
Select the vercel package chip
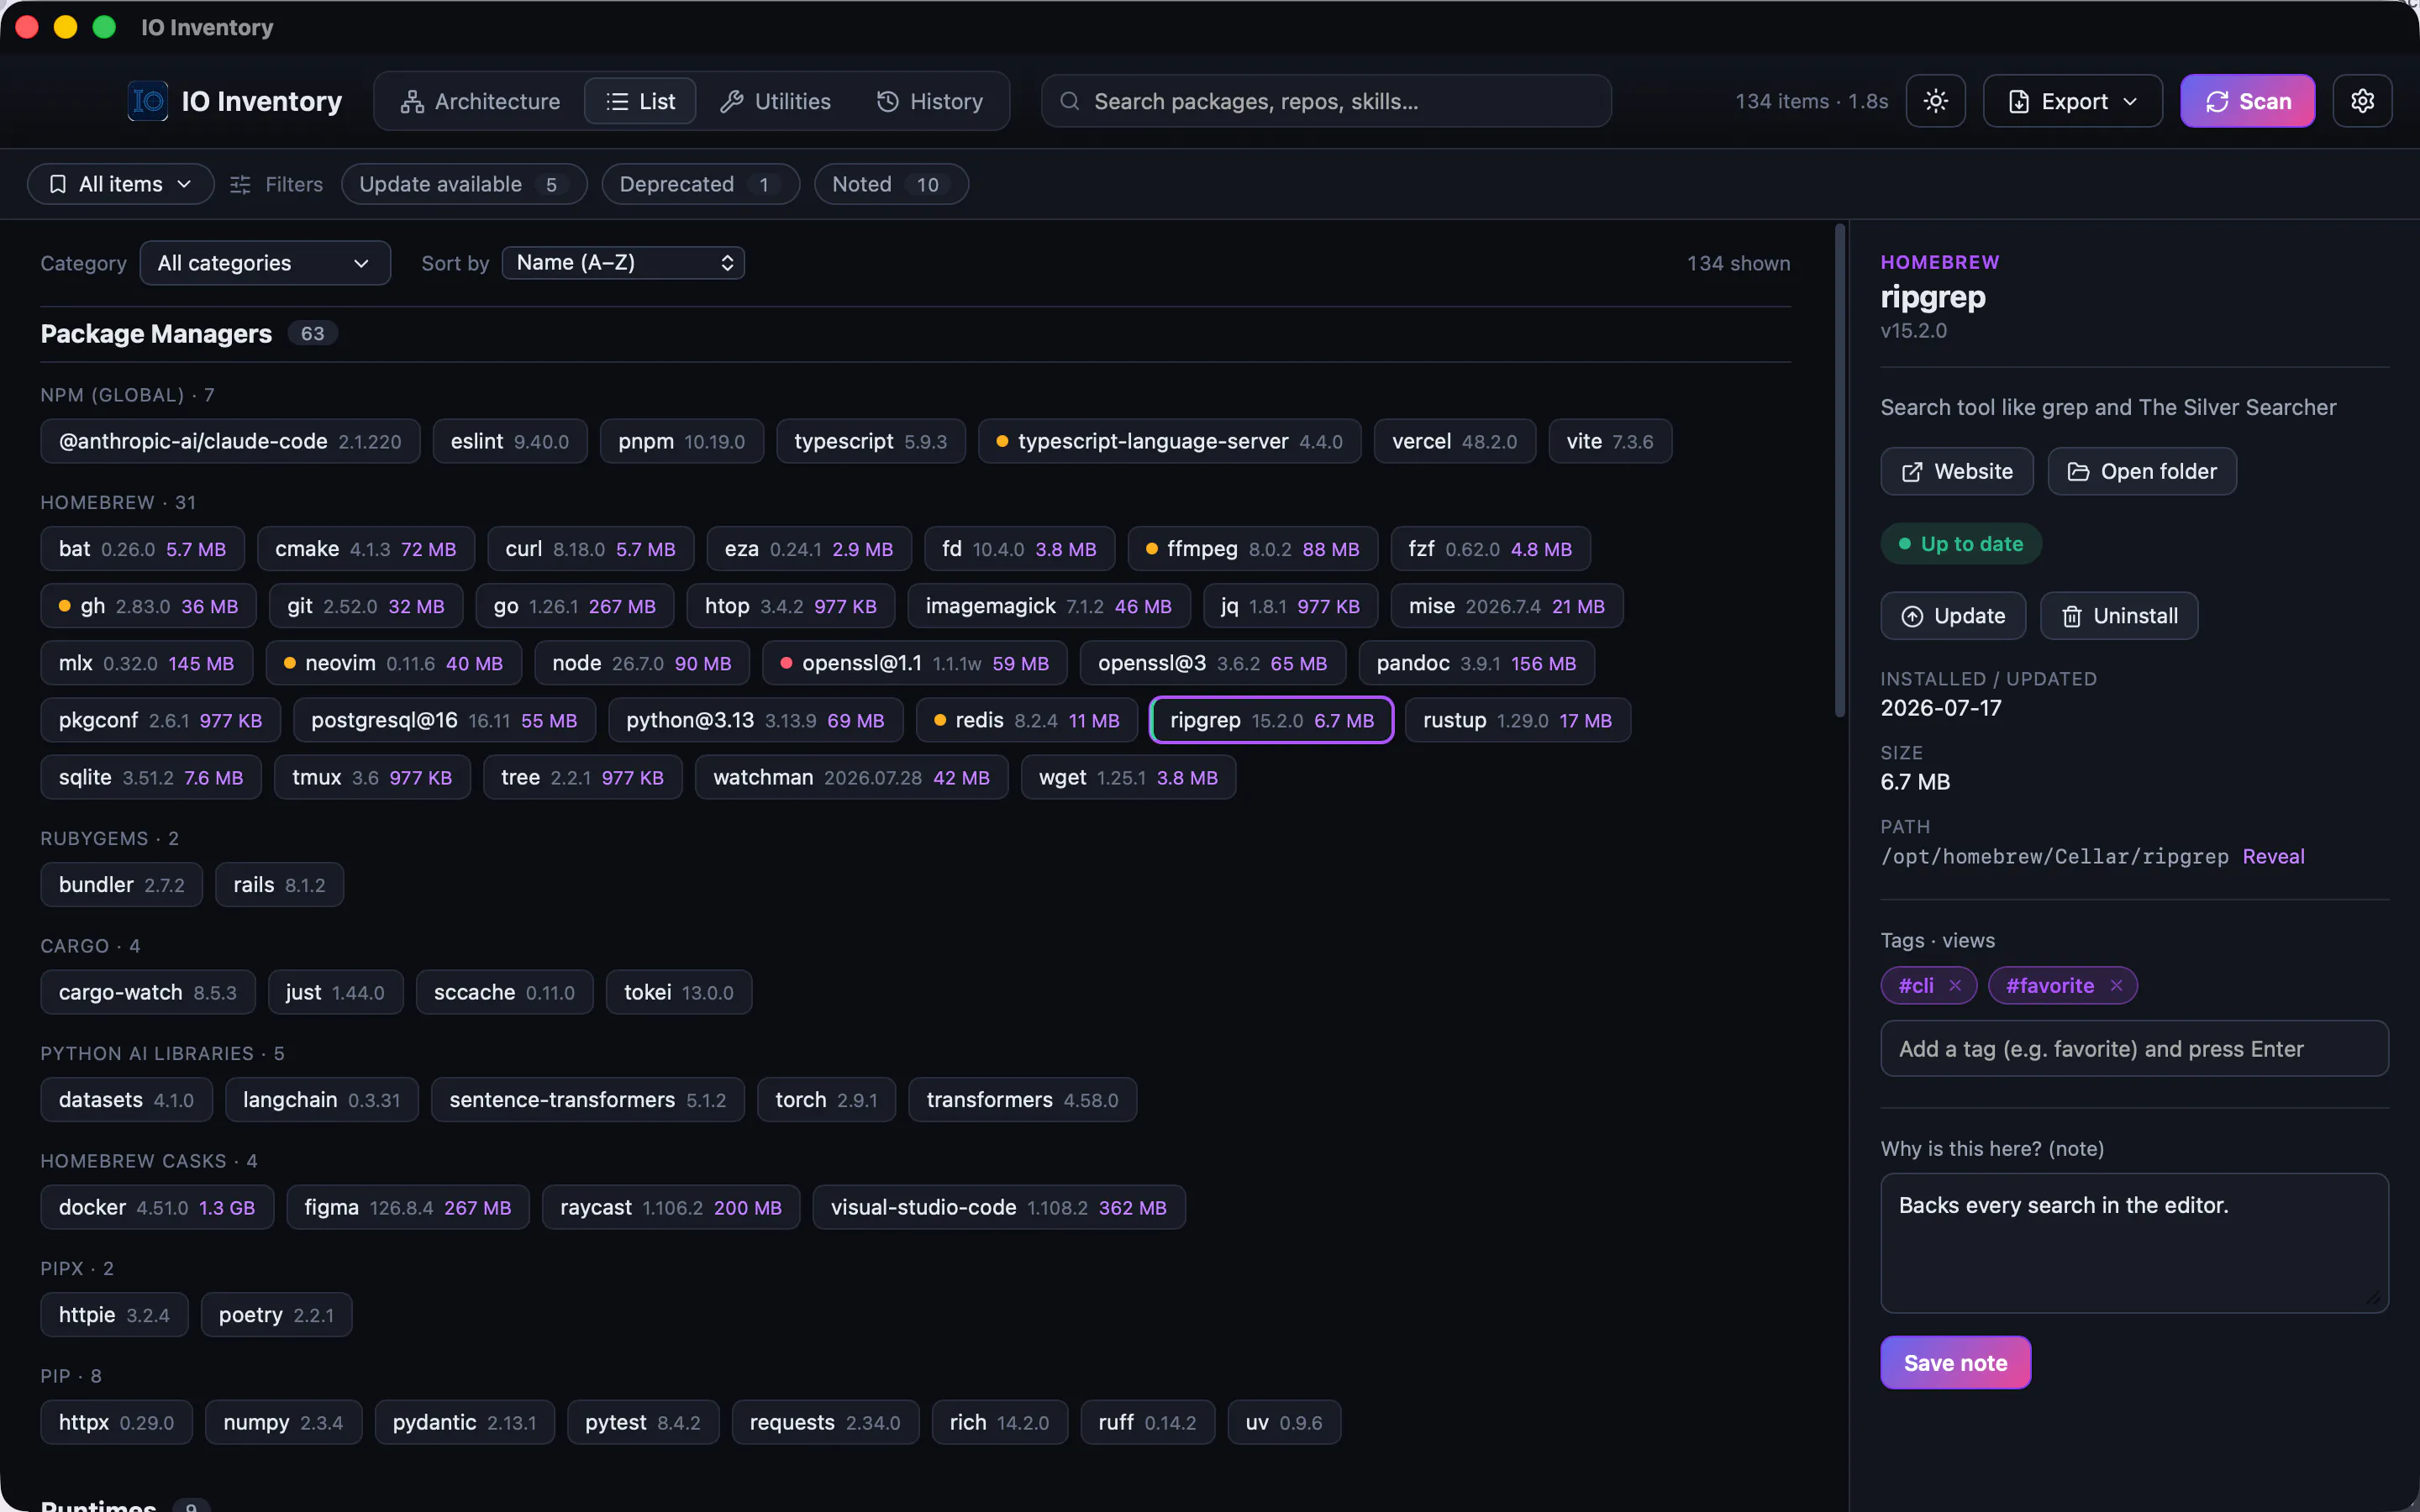(1454, 441)
